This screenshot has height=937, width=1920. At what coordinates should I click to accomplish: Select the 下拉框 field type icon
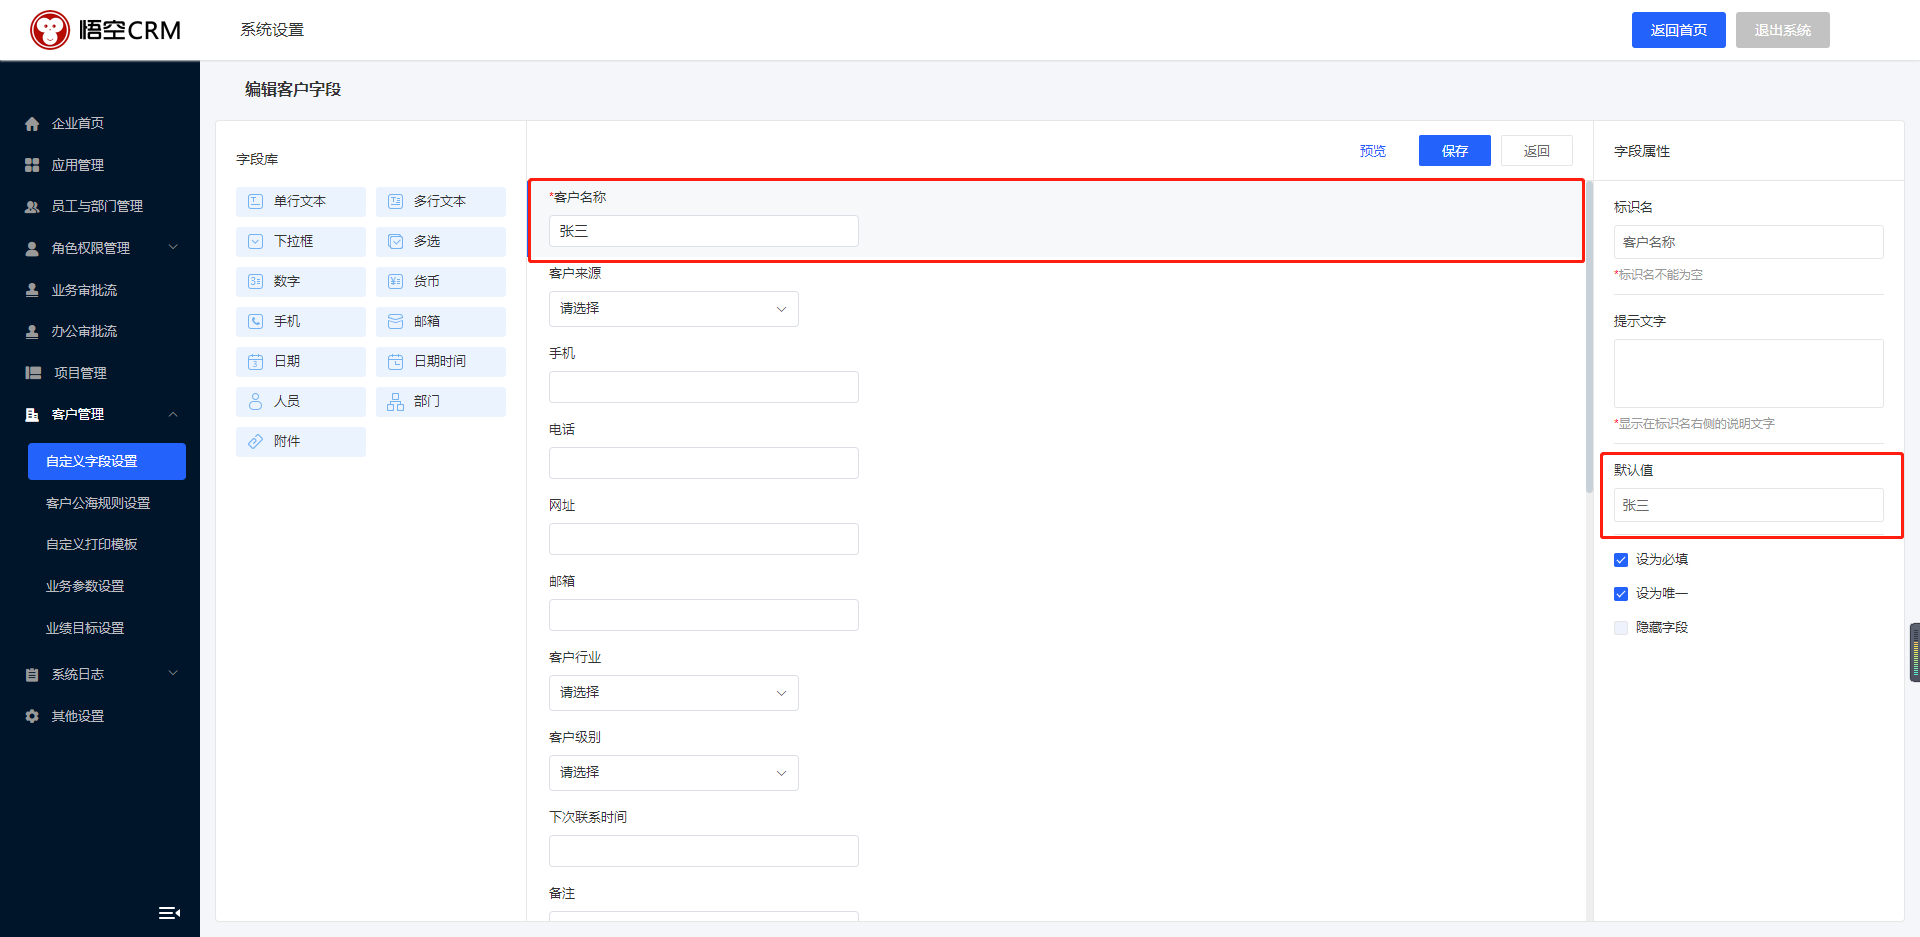click(x=255, y=241)
